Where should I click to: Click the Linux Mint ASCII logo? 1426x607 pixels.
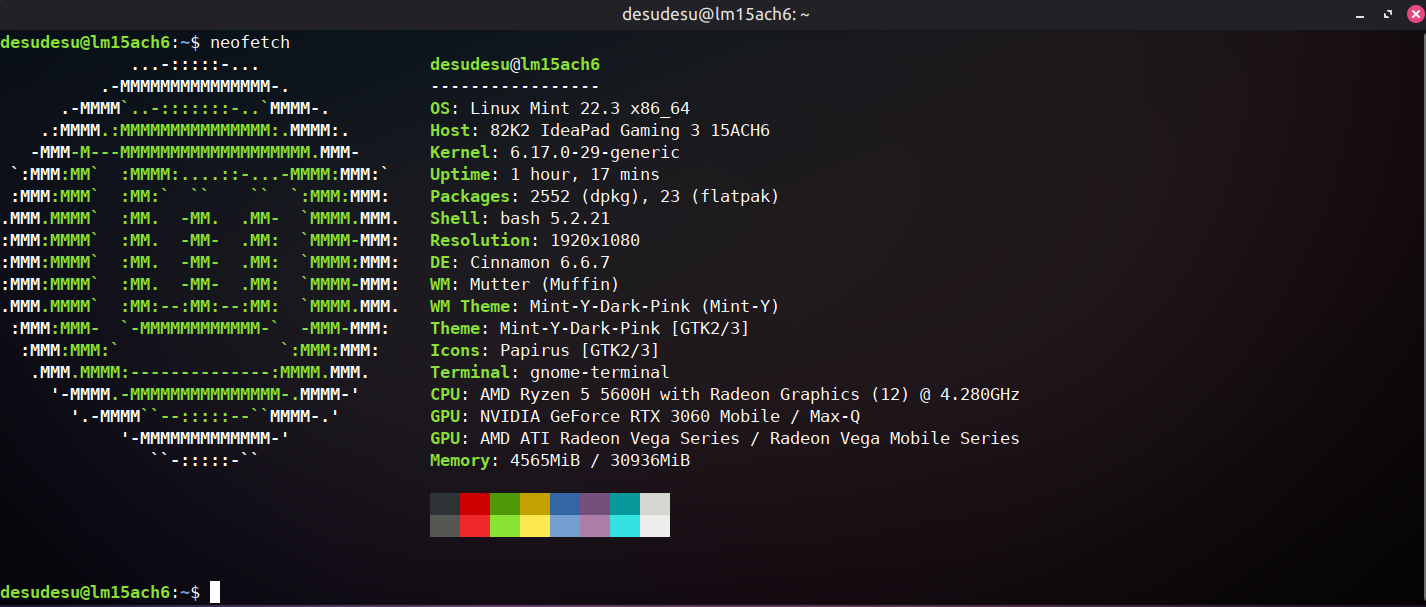[x=200, y=262]
